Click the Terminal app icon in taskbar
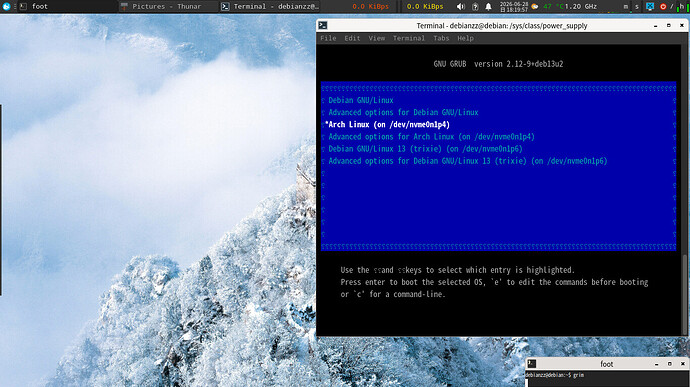This screenshot has height=387, width=690. [225, 6]
